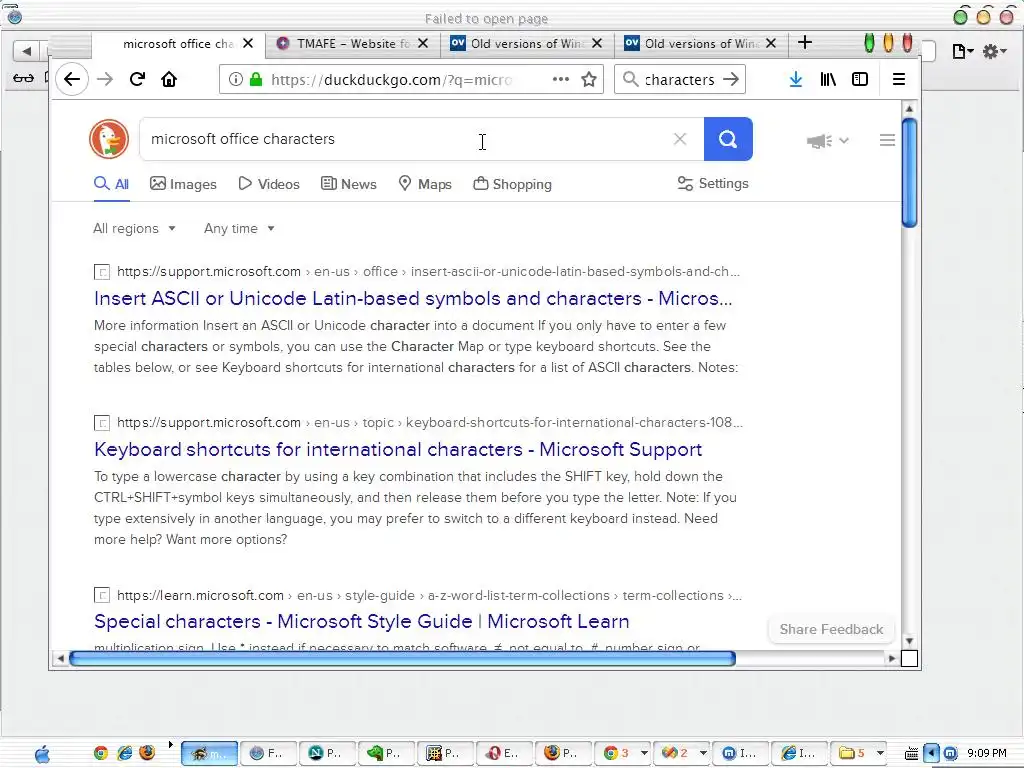Image resolution: width=1024 pixels, height=768 pixels.
Task: Reload the DuckDuckGo page
Action: [137, 80]
